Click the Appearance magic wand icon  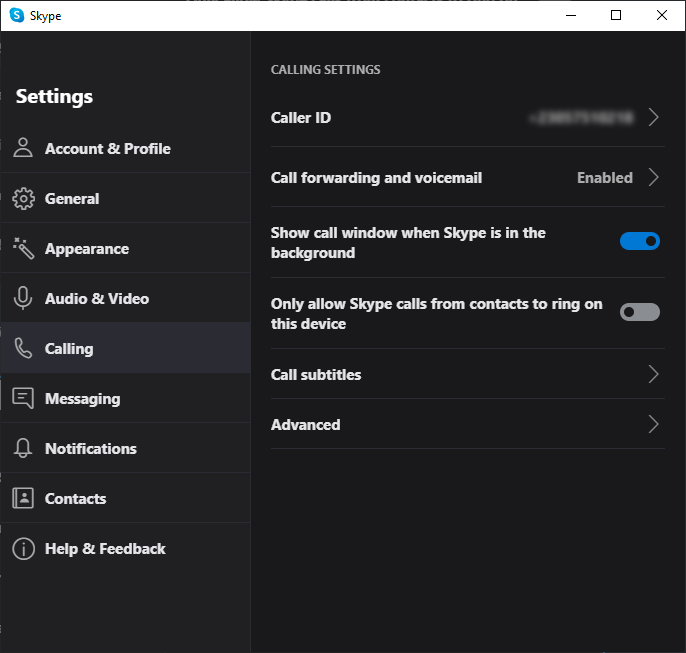[x=23, y=248]
